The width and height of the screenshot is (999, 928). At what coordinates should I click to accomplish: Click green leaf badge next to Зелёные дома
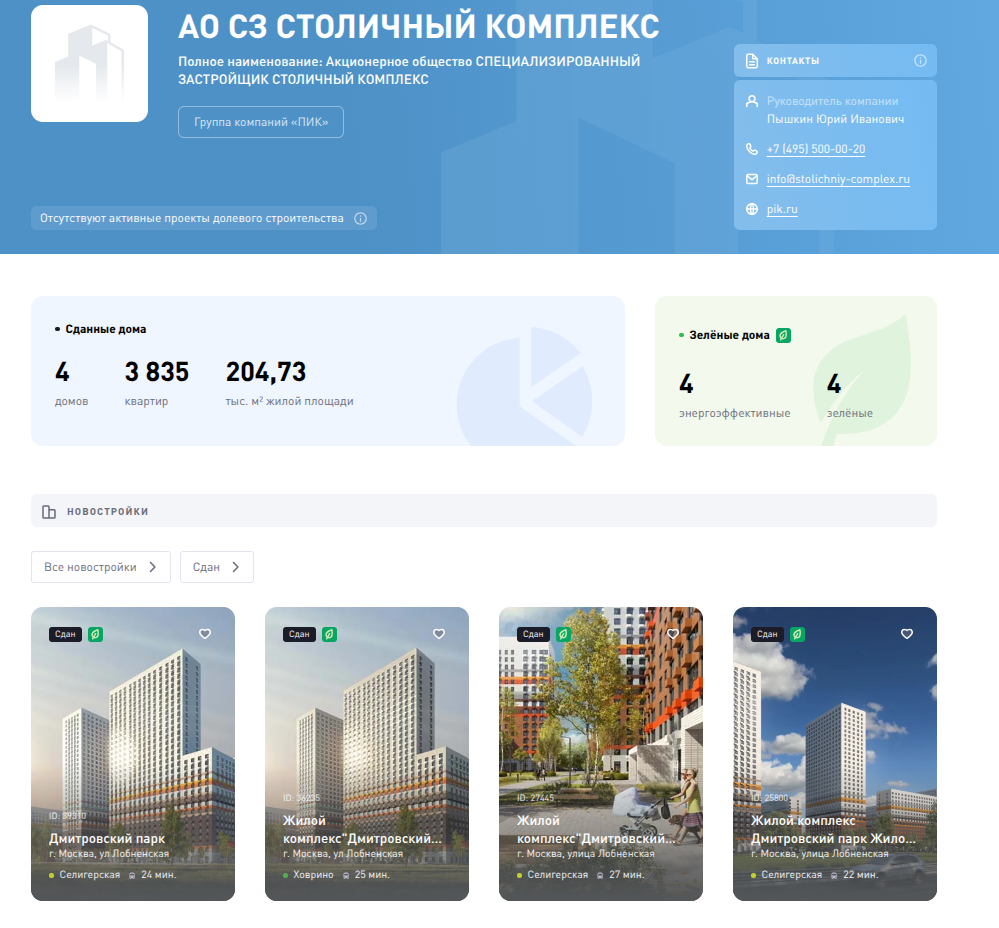click(784, 335)
